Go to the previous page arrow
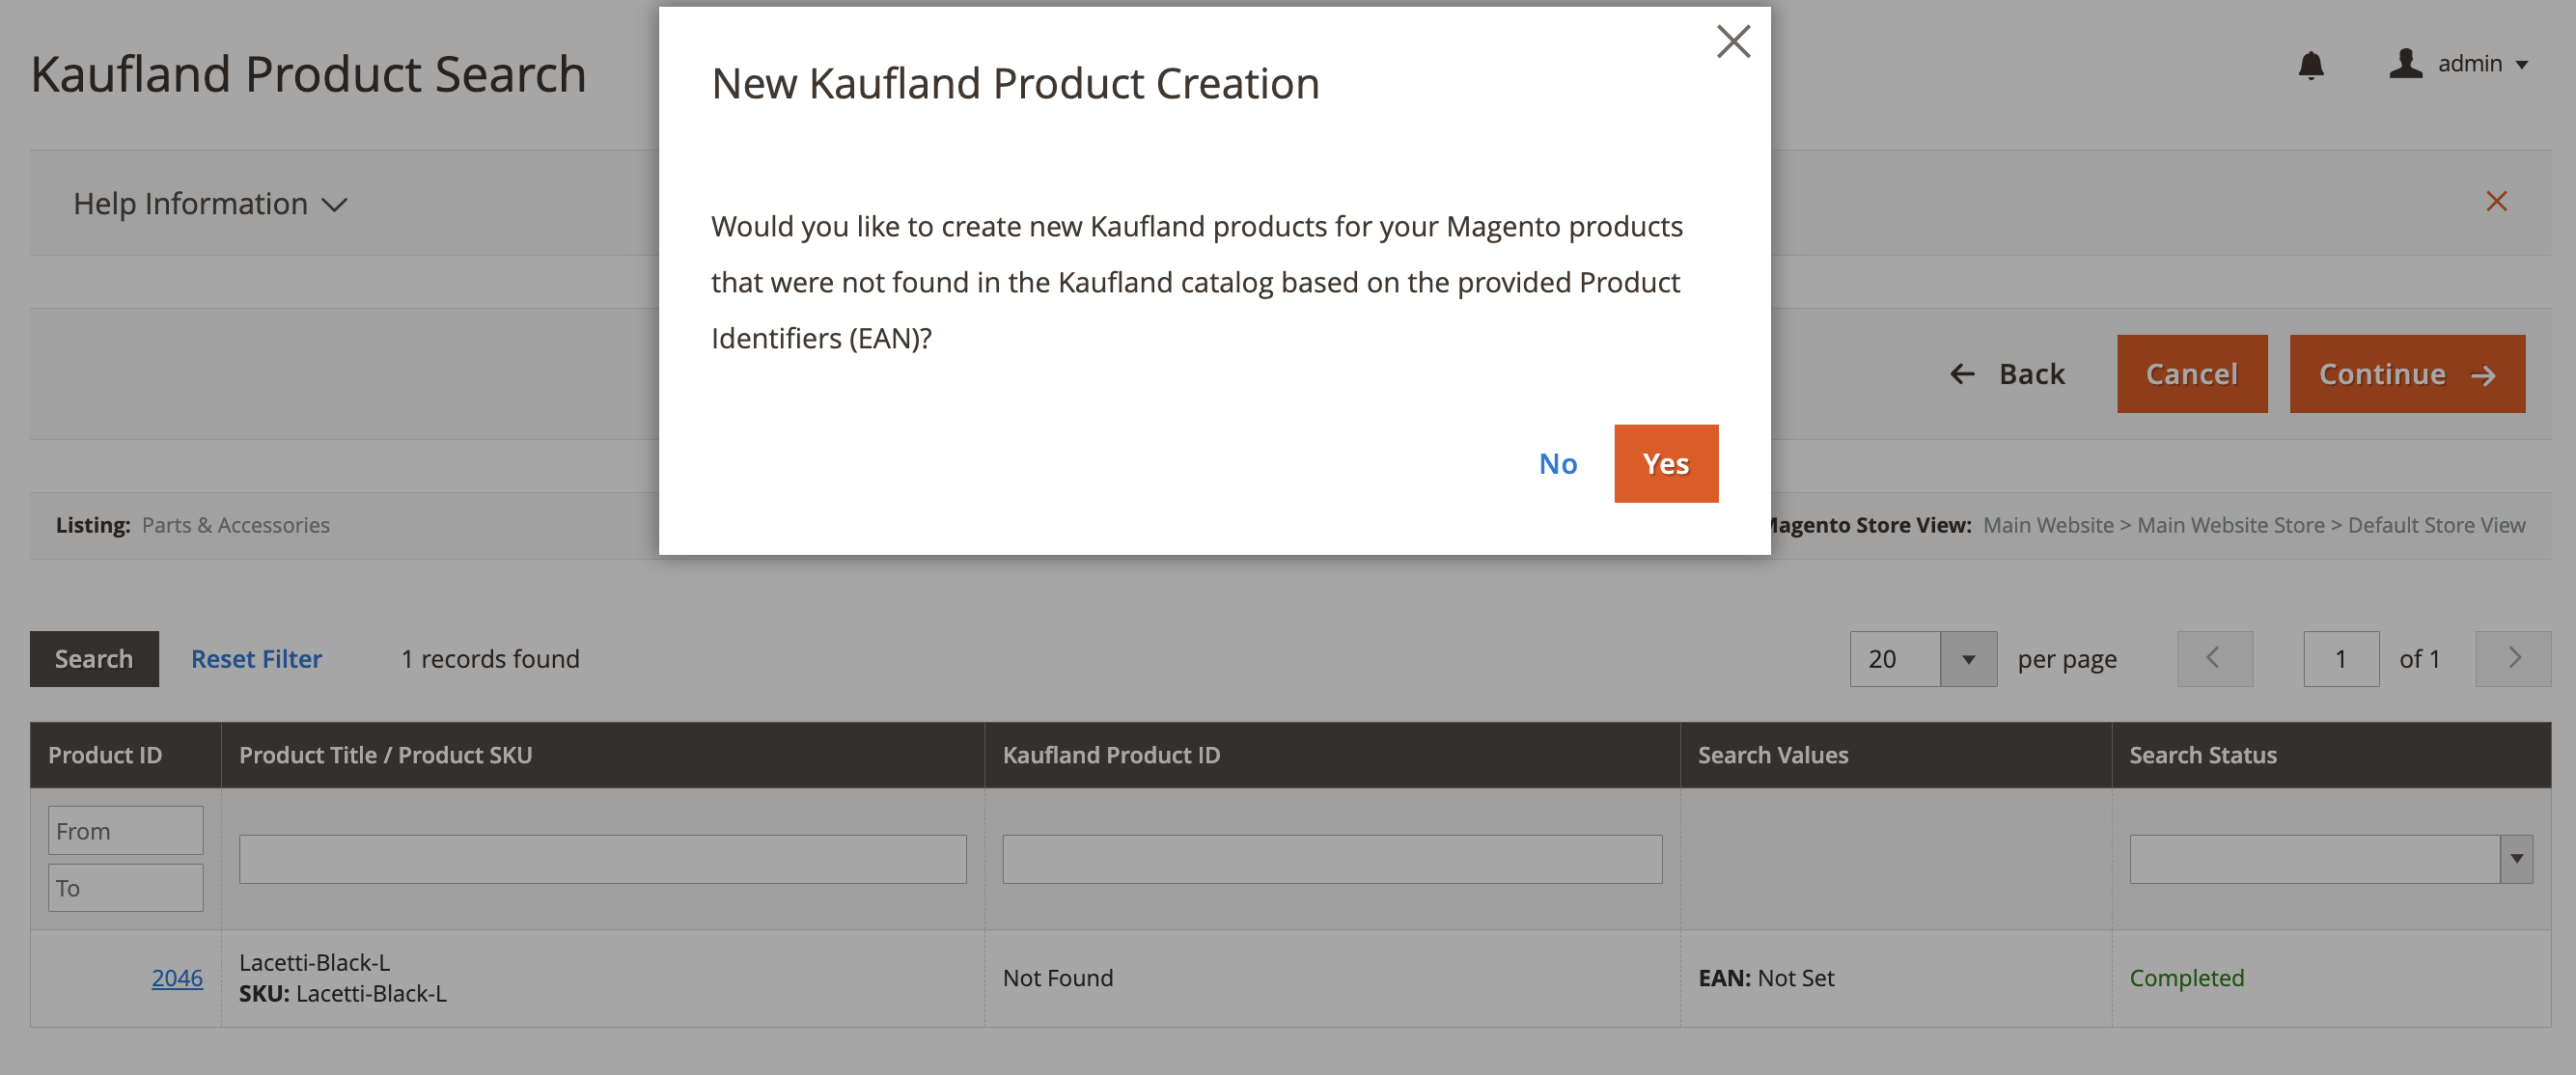2576x1075 pixels. point(2214,658)
